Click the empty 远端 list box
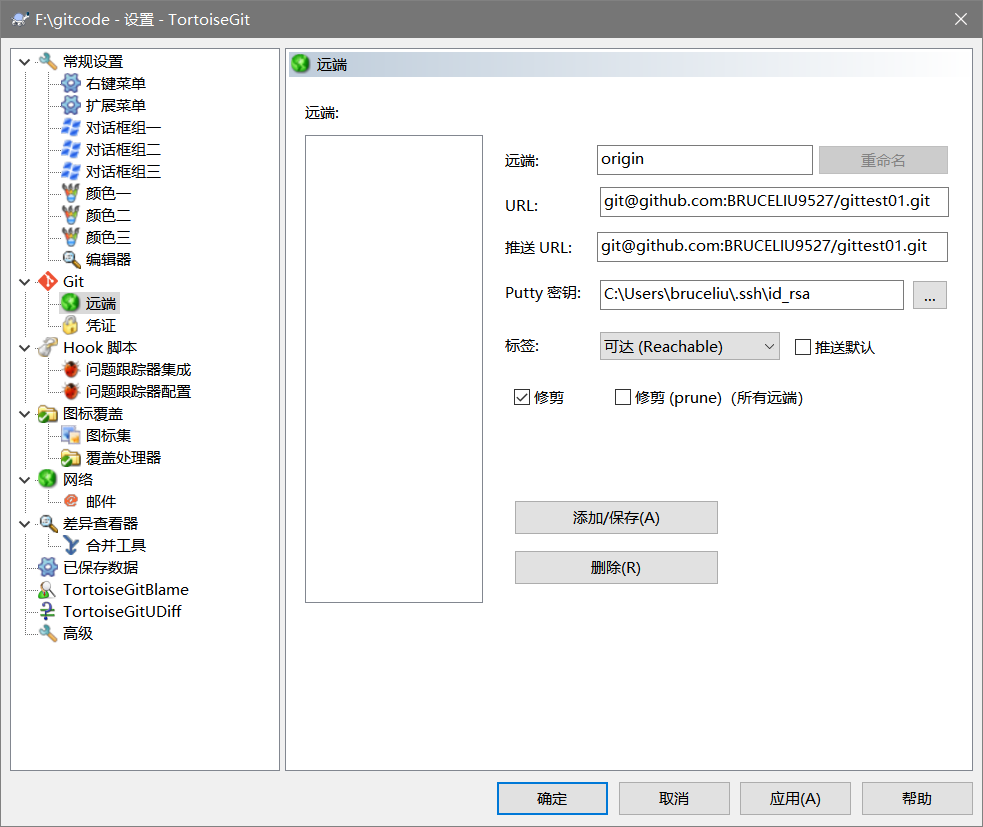983x827 pixels. click(394, 369)
